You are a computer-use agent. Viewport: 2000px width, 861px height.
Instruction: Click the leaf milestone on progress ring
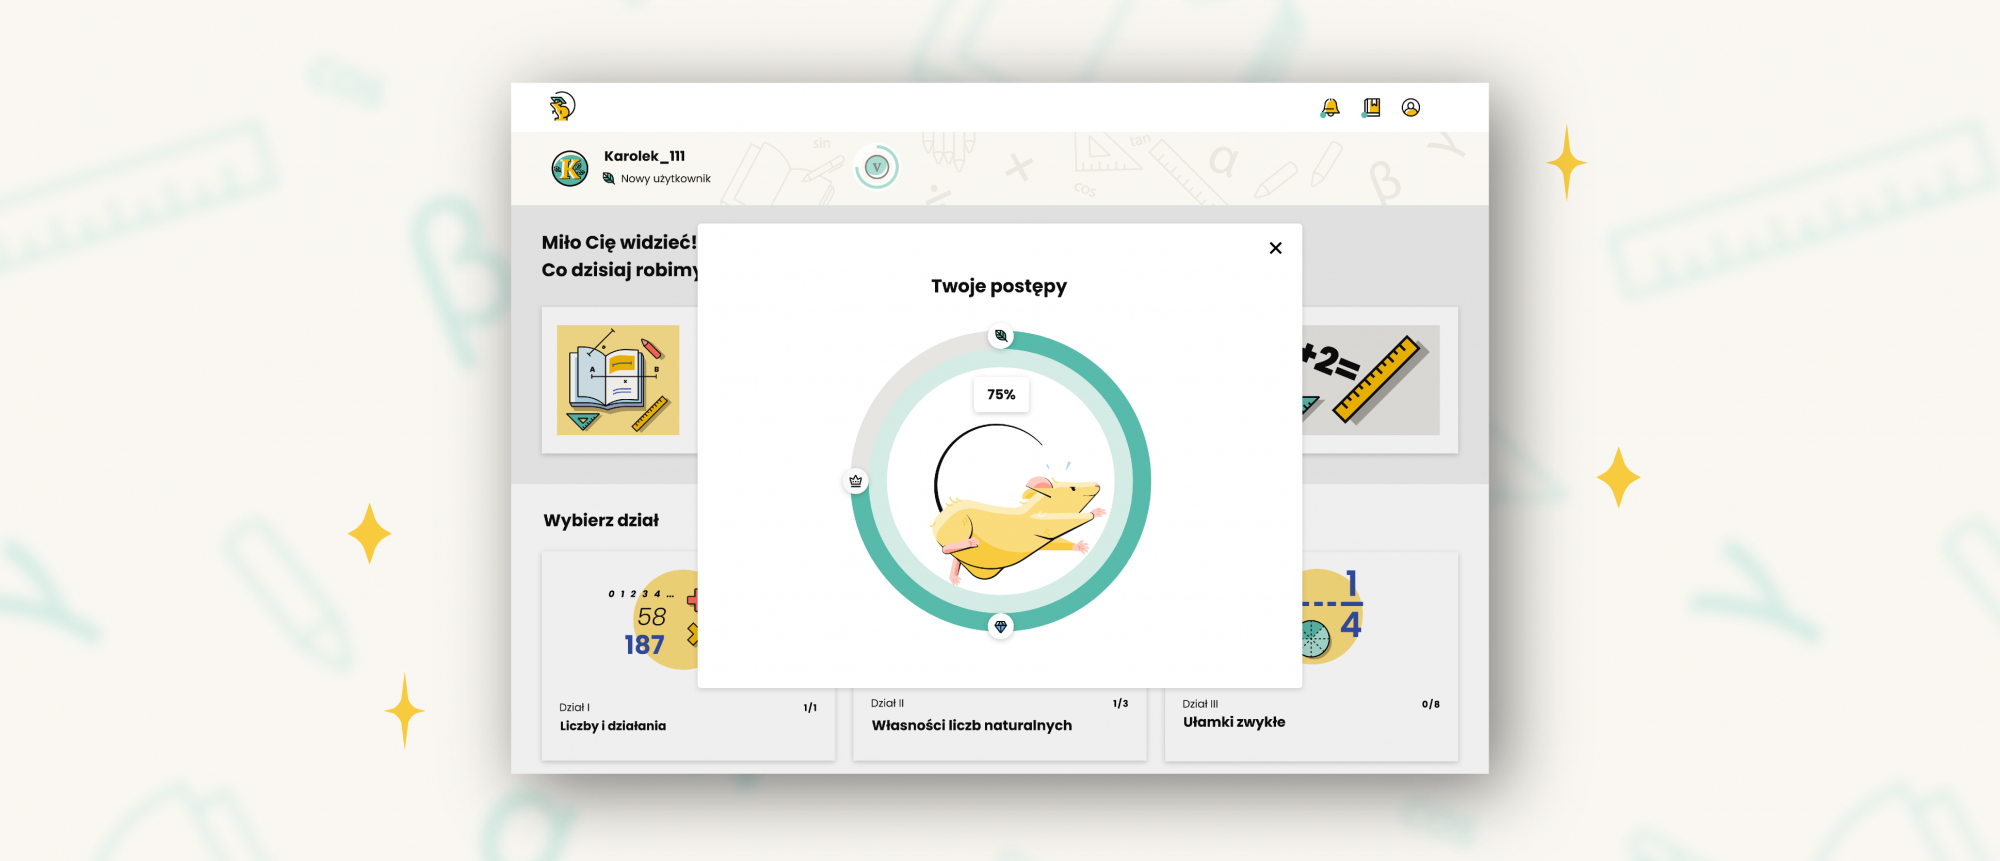(1001, 336)
